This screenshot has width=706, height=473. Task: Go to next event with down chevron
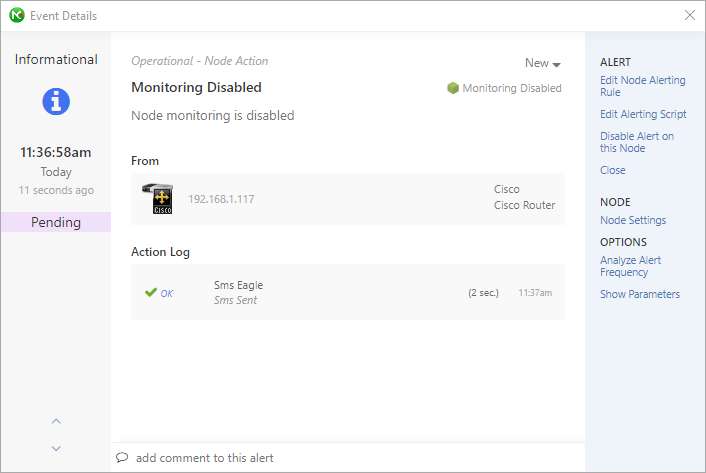tap(56, 448)
